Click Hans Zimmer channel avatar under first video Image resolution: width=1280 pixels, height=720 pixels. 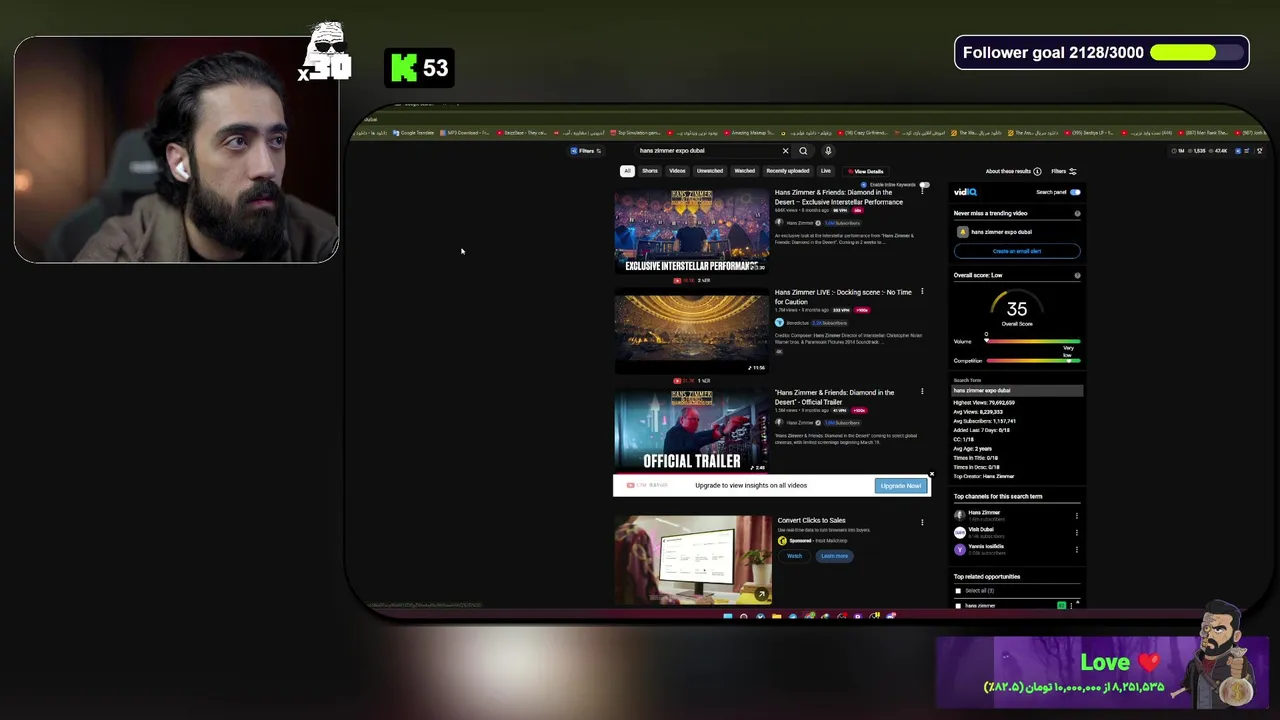coord(779,223)
